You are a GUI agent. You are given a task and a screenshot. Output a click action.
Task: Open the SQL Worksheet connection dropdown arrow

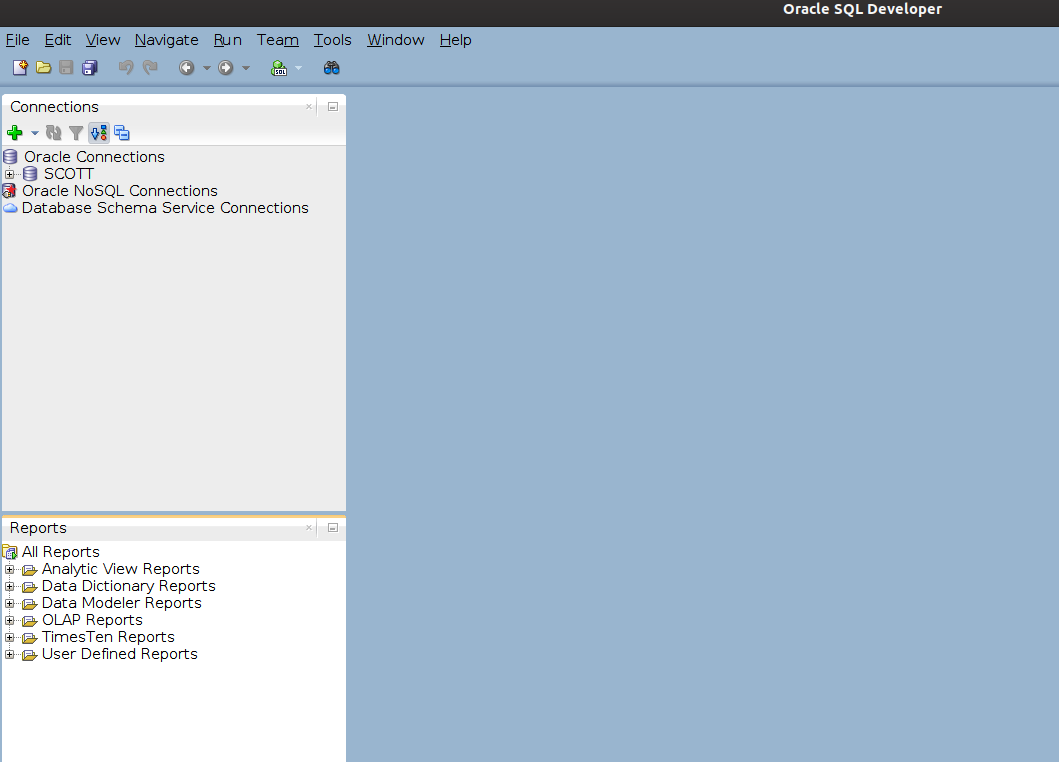[x=299, y=68]
